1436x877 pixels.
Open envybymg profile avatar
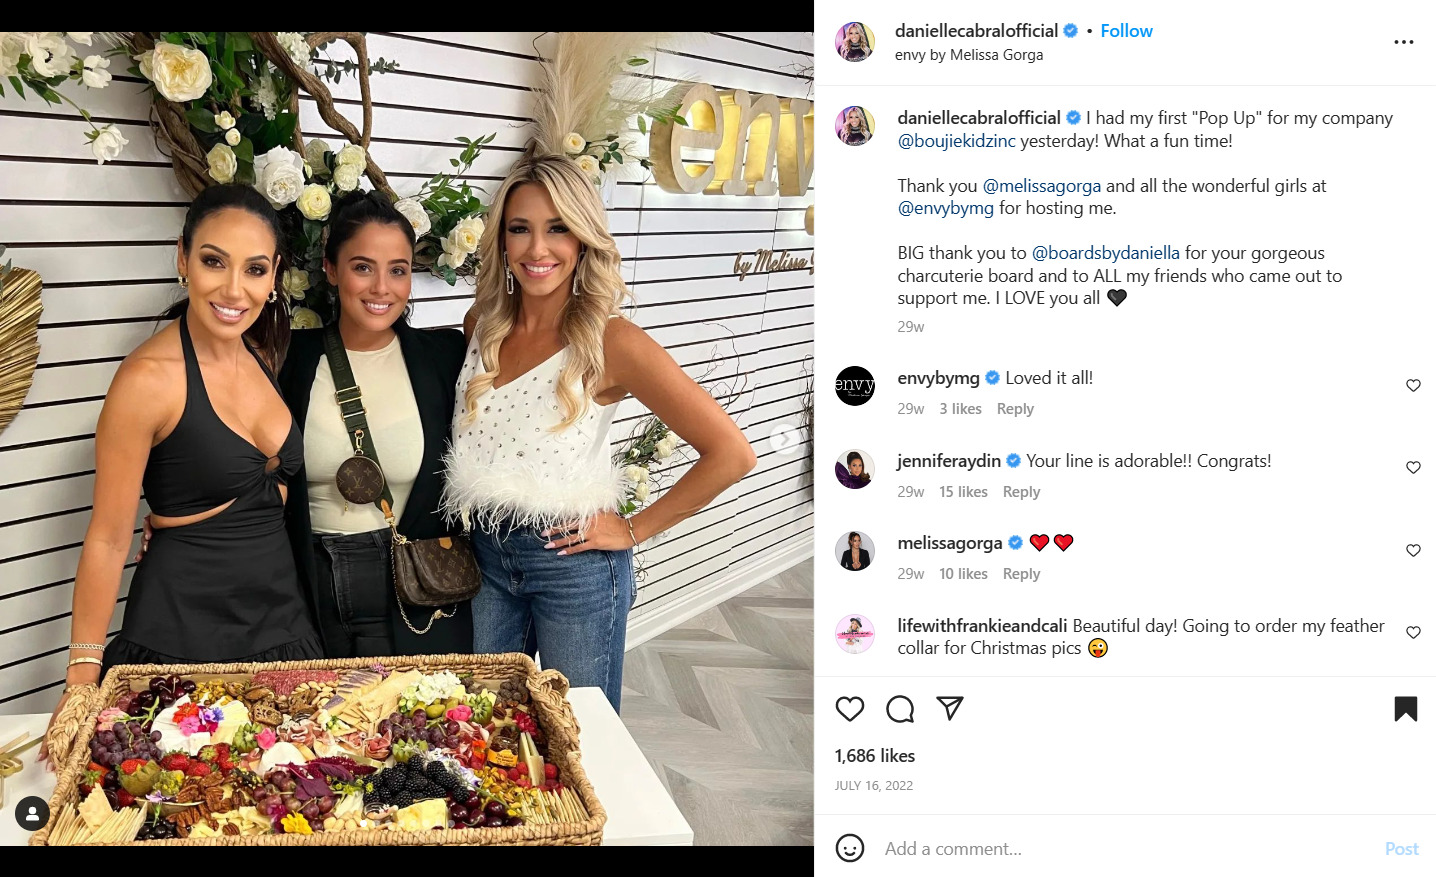coord(854,386)
